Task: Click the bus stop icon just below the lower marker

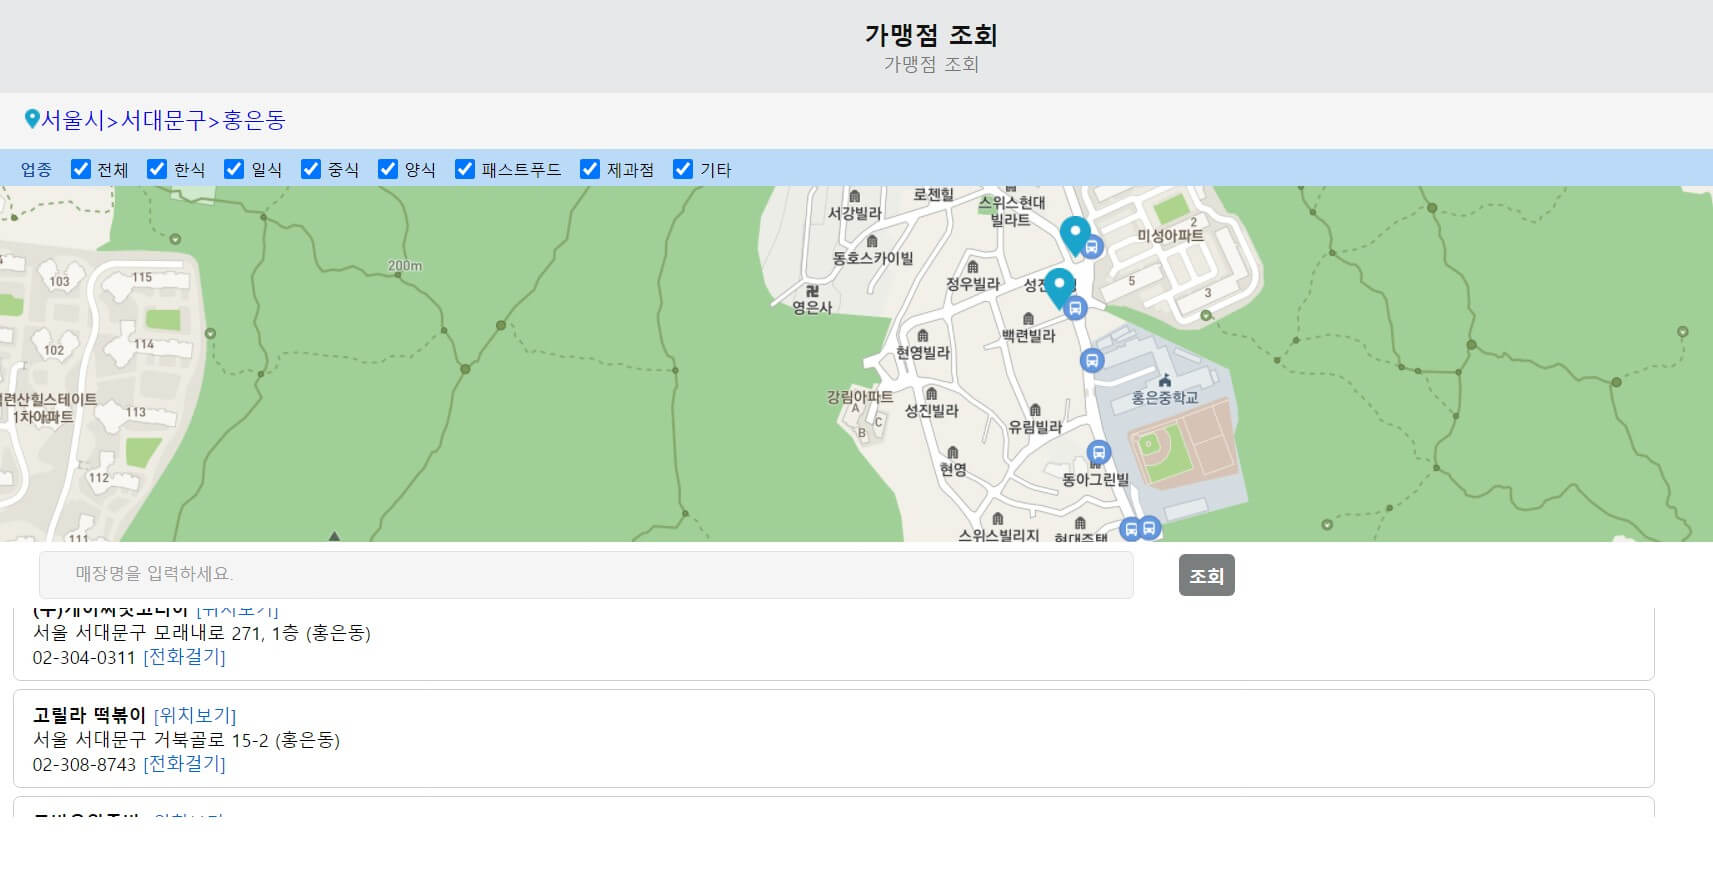Action: pyautogui.click(x=1075, y=309)
